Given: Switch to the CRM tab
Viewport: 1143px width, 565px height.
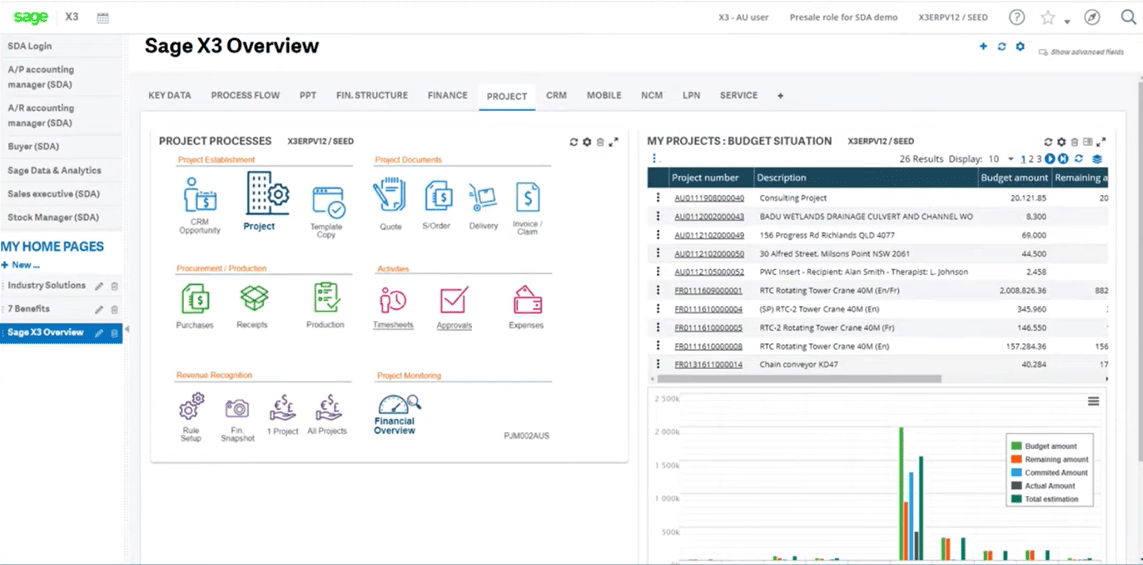Looking at the screenshot, I should (x=556, y=96).
